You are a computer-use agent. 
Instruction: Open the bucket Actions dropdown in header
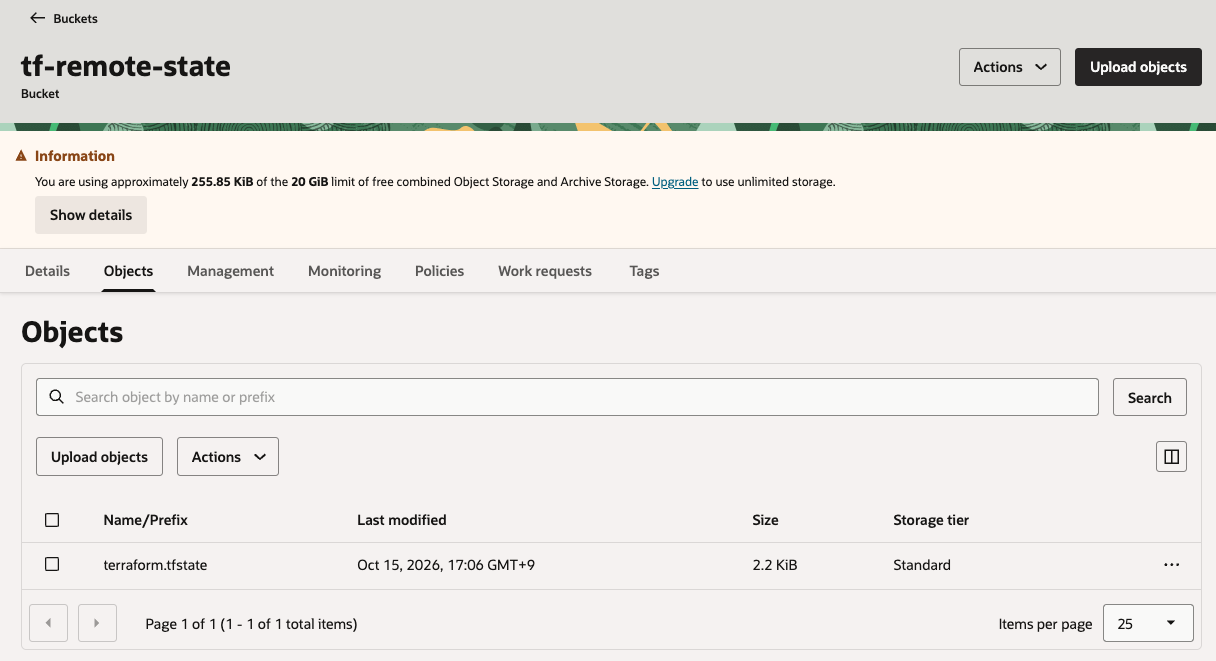(x=1010, y=67)
